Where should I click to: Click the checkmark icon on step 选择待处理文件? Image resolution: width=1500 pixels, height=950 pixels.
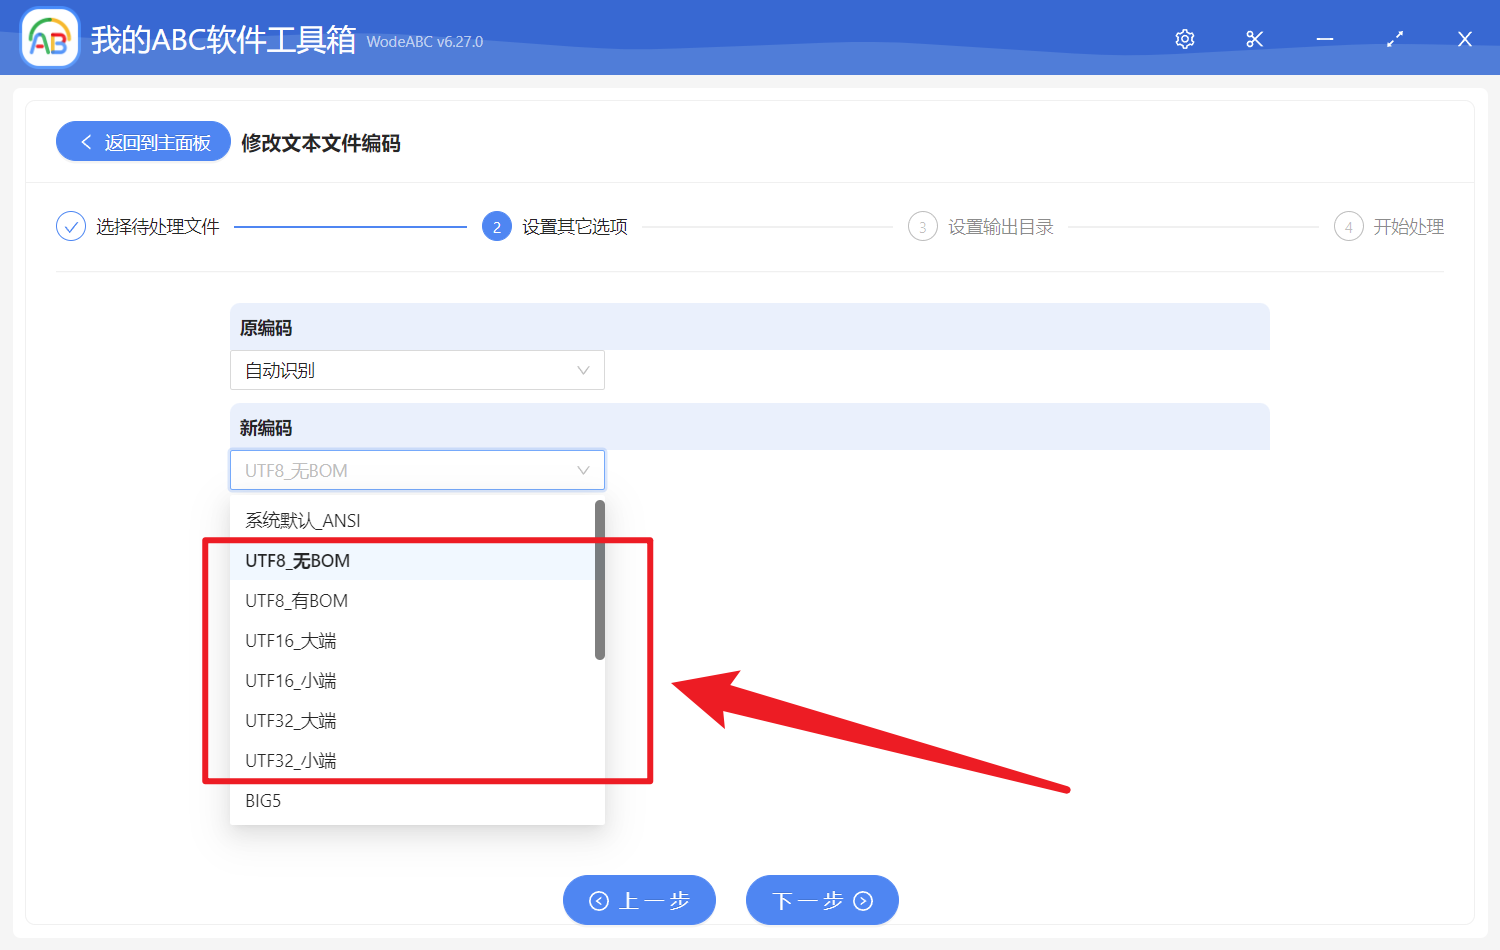pyautogui.click(x=70, y=226)
